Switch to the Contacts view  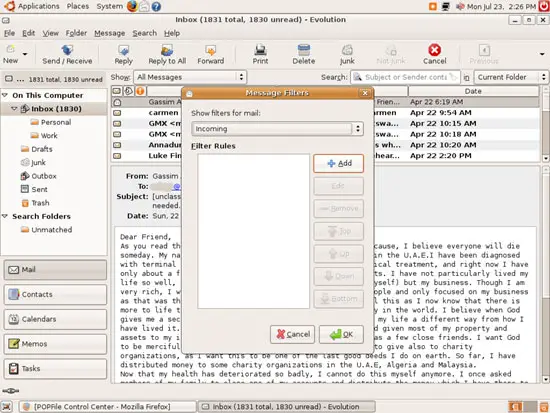tap(55, 294)
